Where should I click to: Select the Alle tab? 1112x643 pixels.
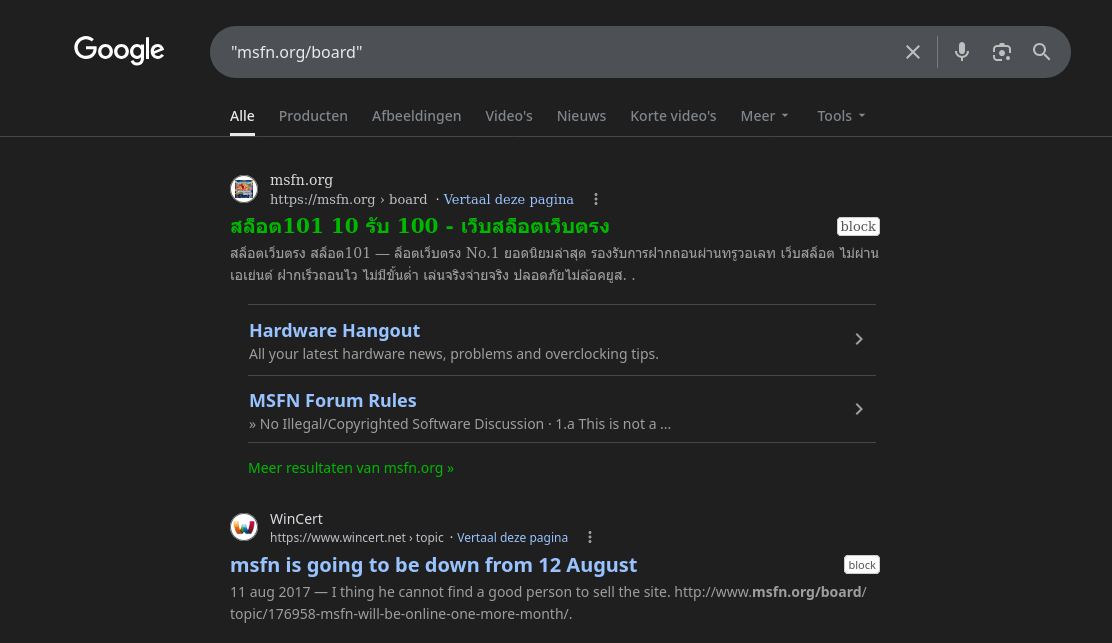tap(242, 116)
